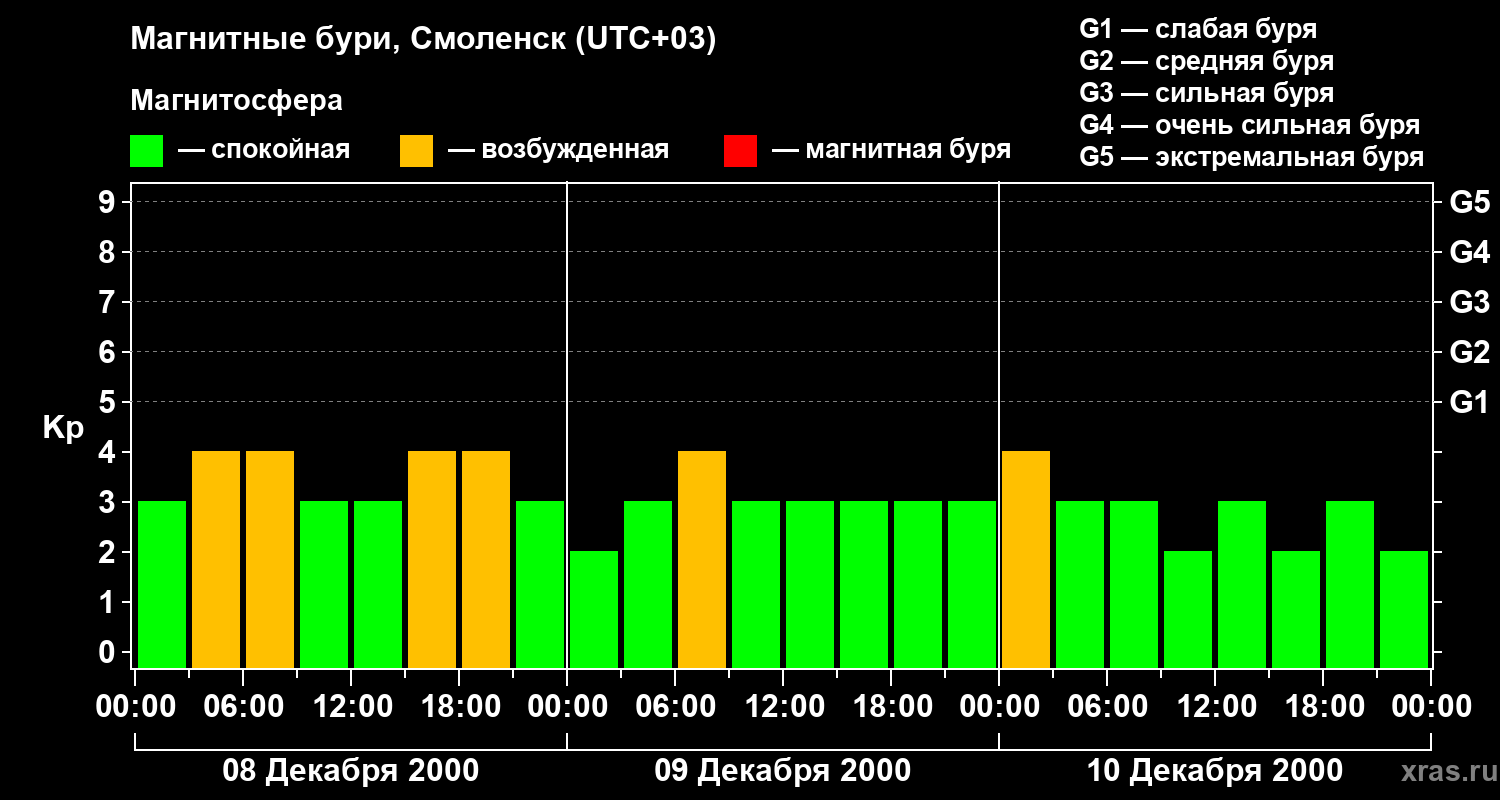Viewport: 1500px width, 800px height.
Task: Click the 'Магнитосфера' heading
Action: point(236,101)
